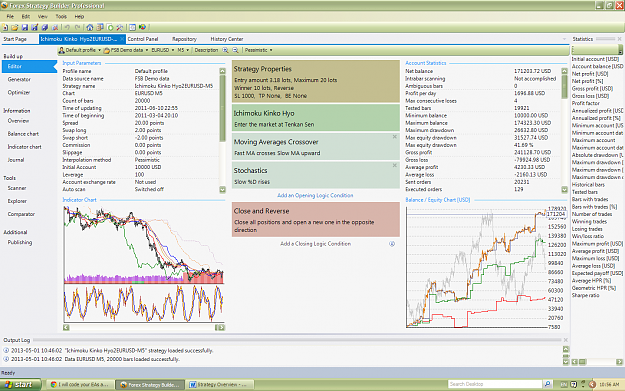
Task: Remove the Stochastics slot with its X
Action: tap(395, 165)
